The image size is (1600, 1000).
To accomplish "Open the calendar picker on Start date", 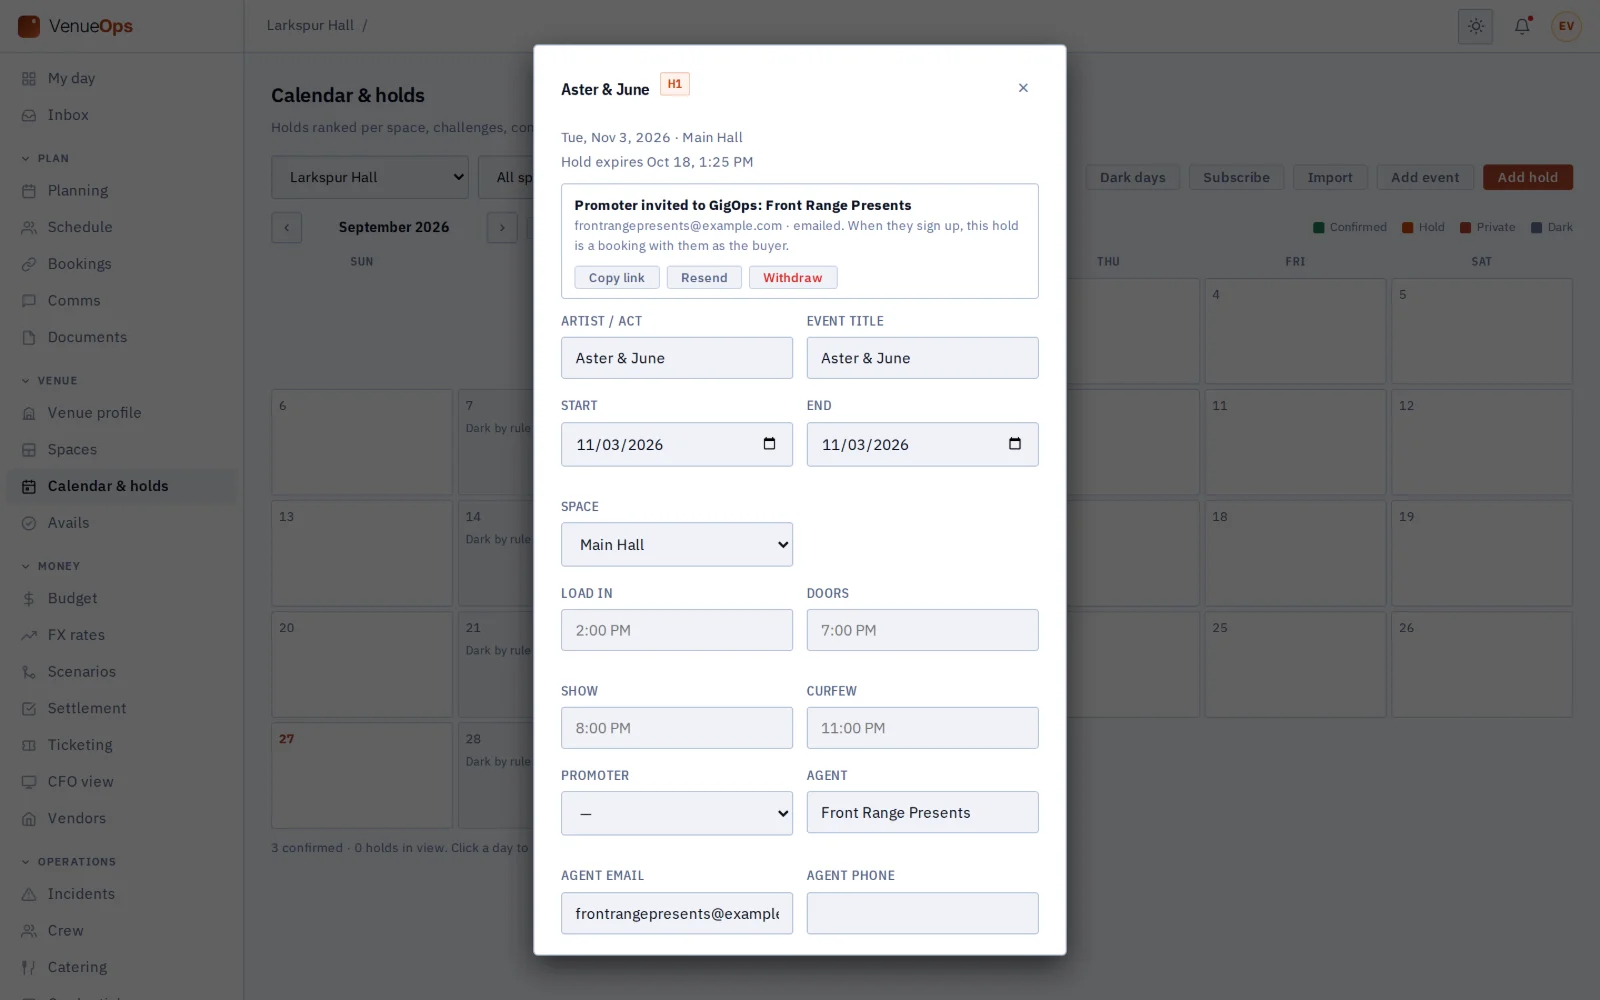I will pyautogui.click(x=769, y=444).
